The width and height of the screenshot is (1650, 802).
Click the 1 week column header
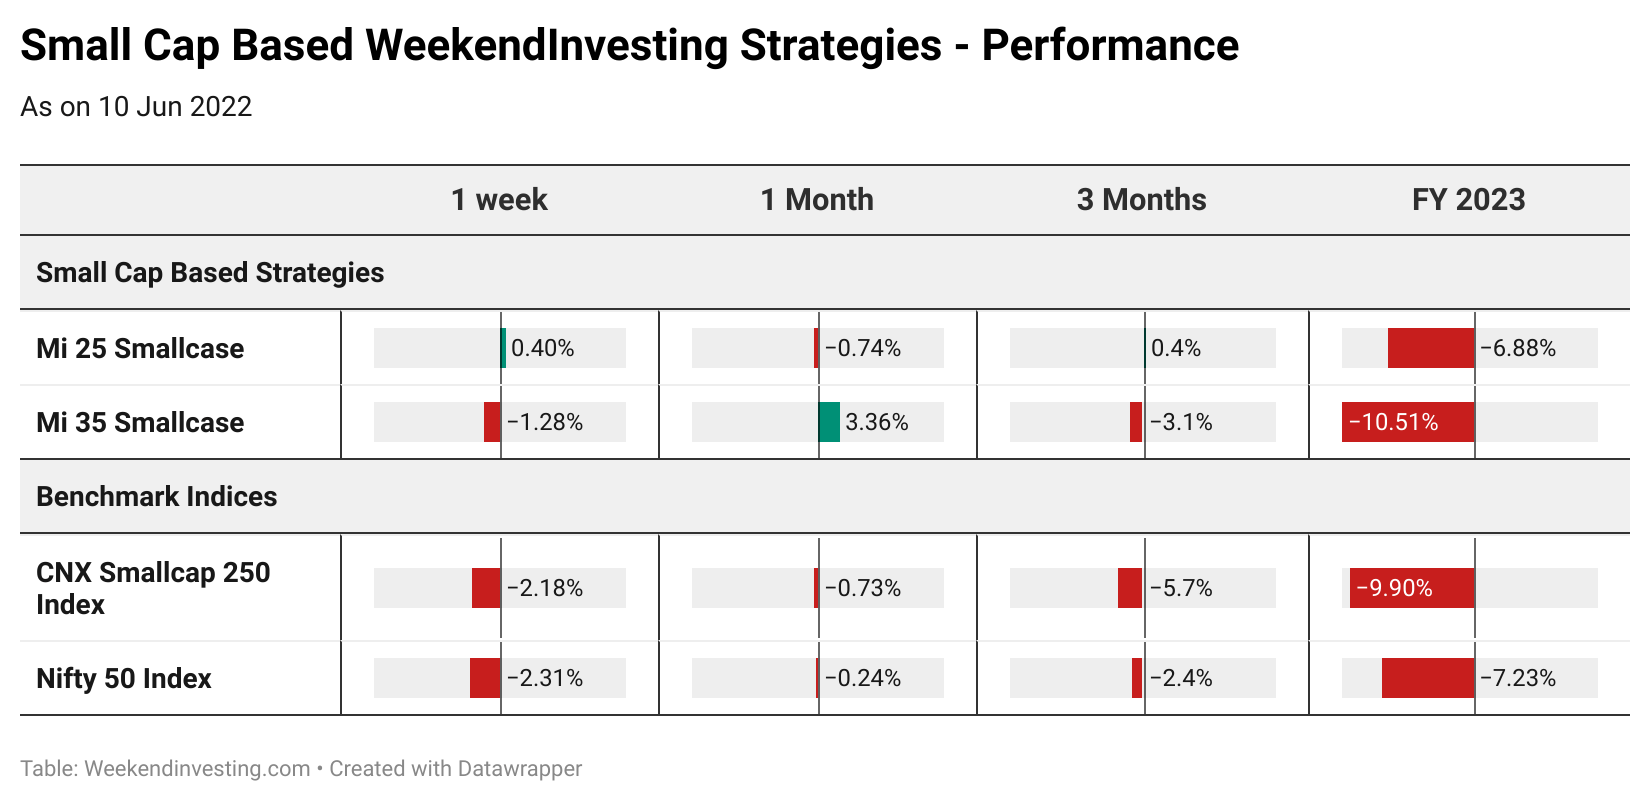coord(499,200)
